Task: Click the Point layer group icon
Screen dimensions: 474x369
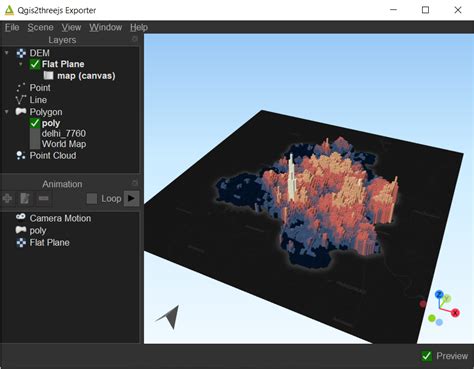Action: tap(21, 88)
